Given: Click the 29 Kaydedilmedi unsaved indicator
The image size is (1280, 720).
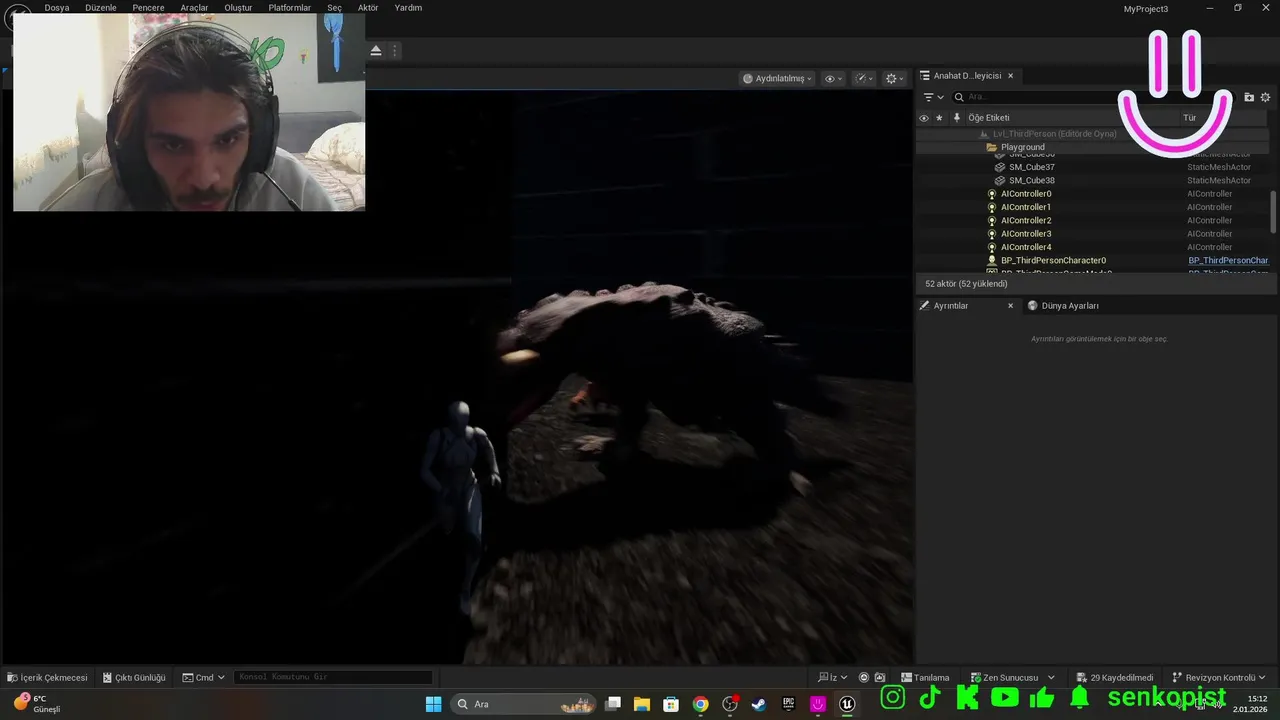Looking at the screenshot, I should pyautogui.click(x=1115, y=678).
